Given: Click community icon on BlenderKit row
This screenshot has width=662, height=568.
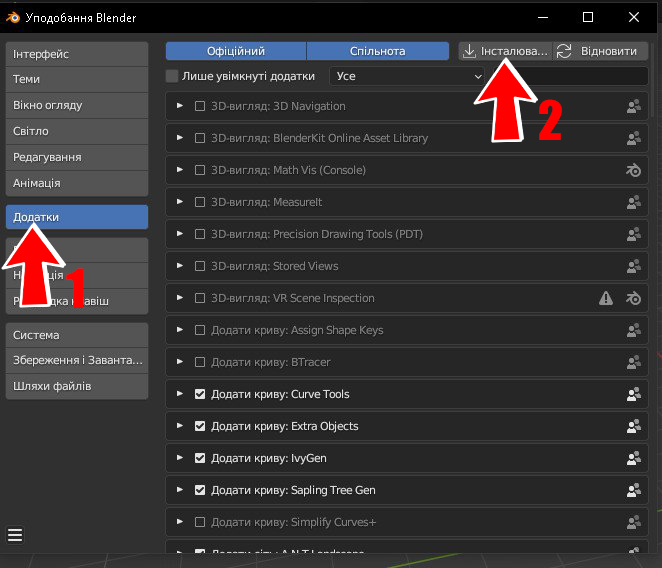Looking at the screenshot, I should tap(634, 138).
